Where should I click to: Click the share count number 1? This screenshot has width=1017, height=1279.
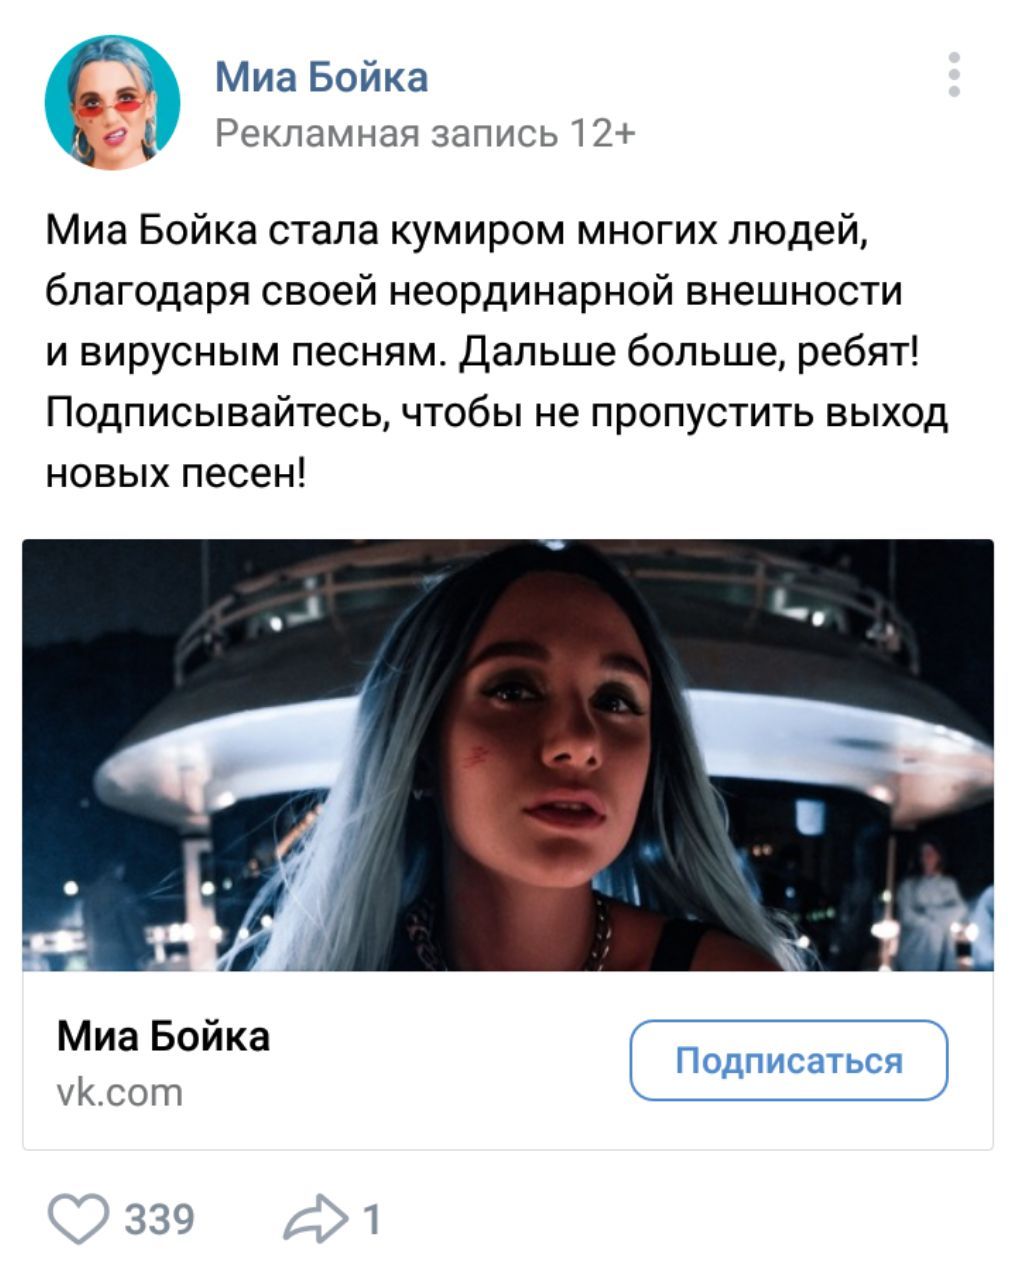pos(371,1220)
